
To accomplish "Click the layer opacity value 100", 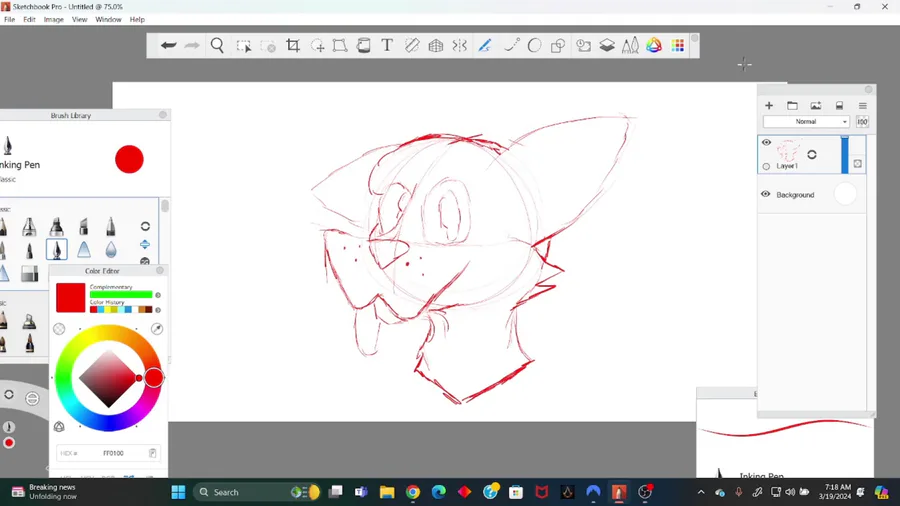I will [x=862, y=122].
